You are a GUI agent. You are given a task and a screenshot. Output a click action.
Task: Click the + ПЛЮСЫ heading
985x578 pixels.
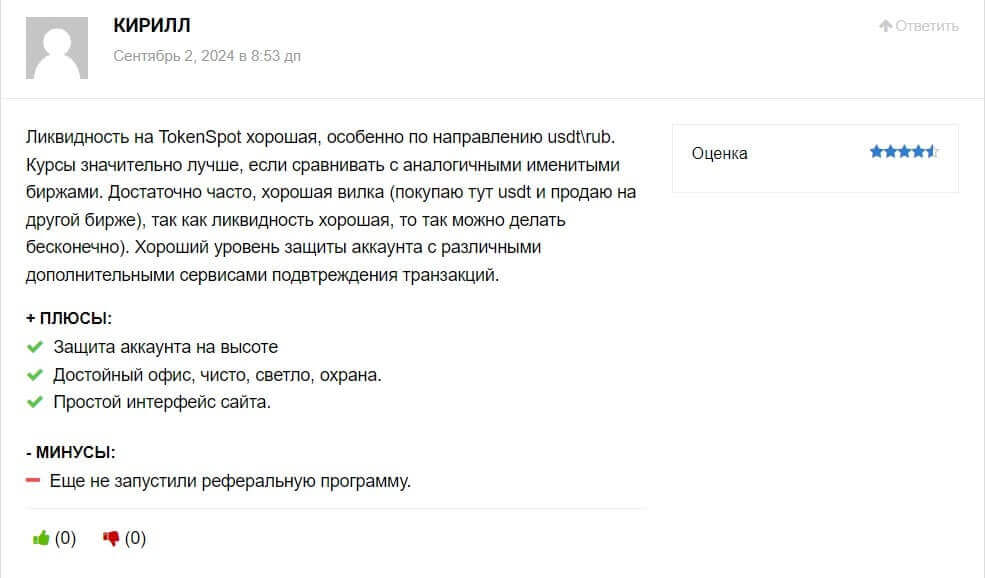click(69, 318)
